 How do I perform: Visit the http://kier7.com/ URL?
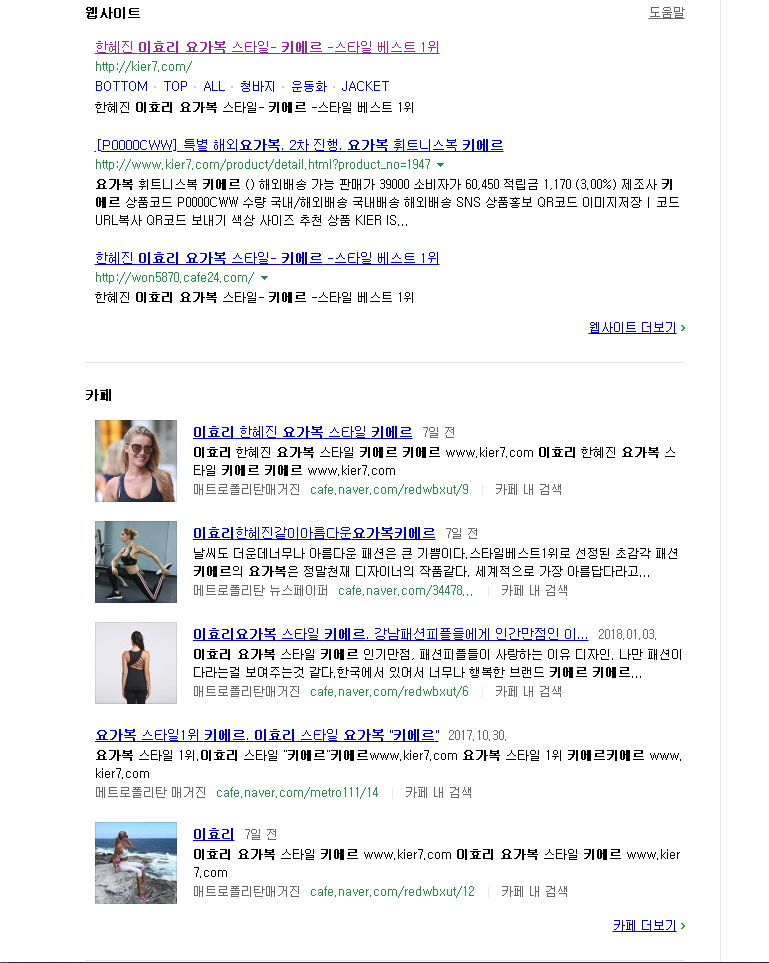[143, 66]
